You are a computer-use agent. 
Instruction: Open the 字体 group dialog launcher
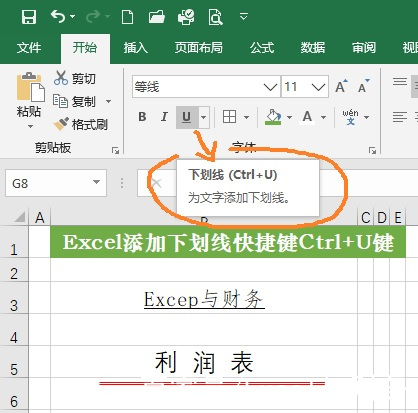click(372, 151)
